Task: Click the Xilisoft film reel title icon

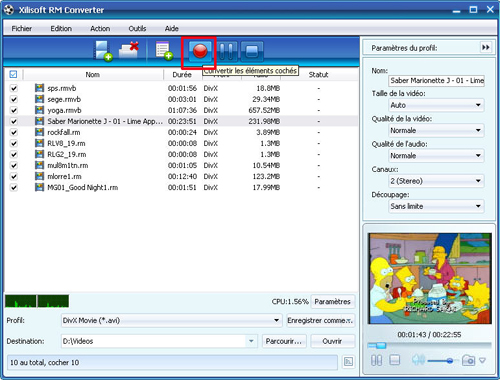Action: [x=9, y=10]
